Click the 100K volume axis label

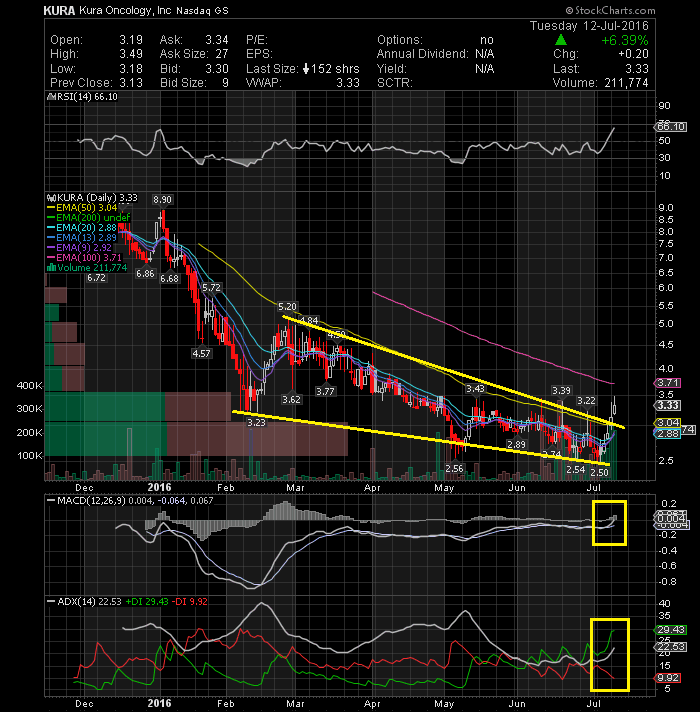click(x=30, y=455)
